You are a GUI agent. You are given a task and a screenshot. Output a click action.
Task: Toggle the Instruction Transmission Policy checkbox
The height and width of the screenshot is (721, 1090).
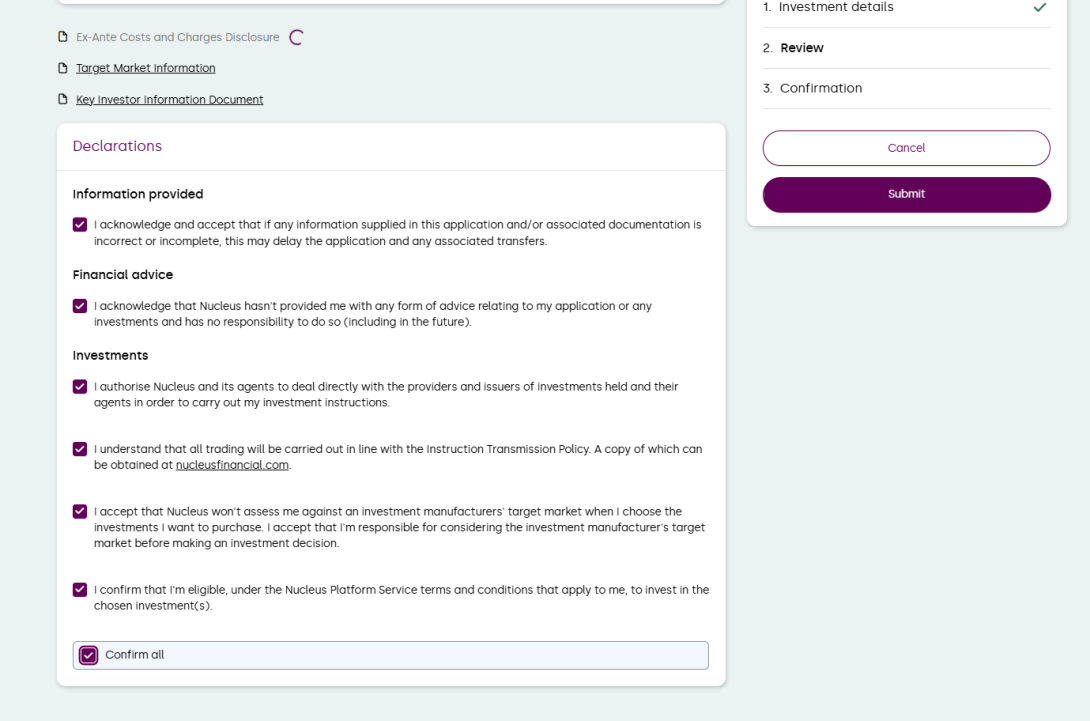point(80,449)
